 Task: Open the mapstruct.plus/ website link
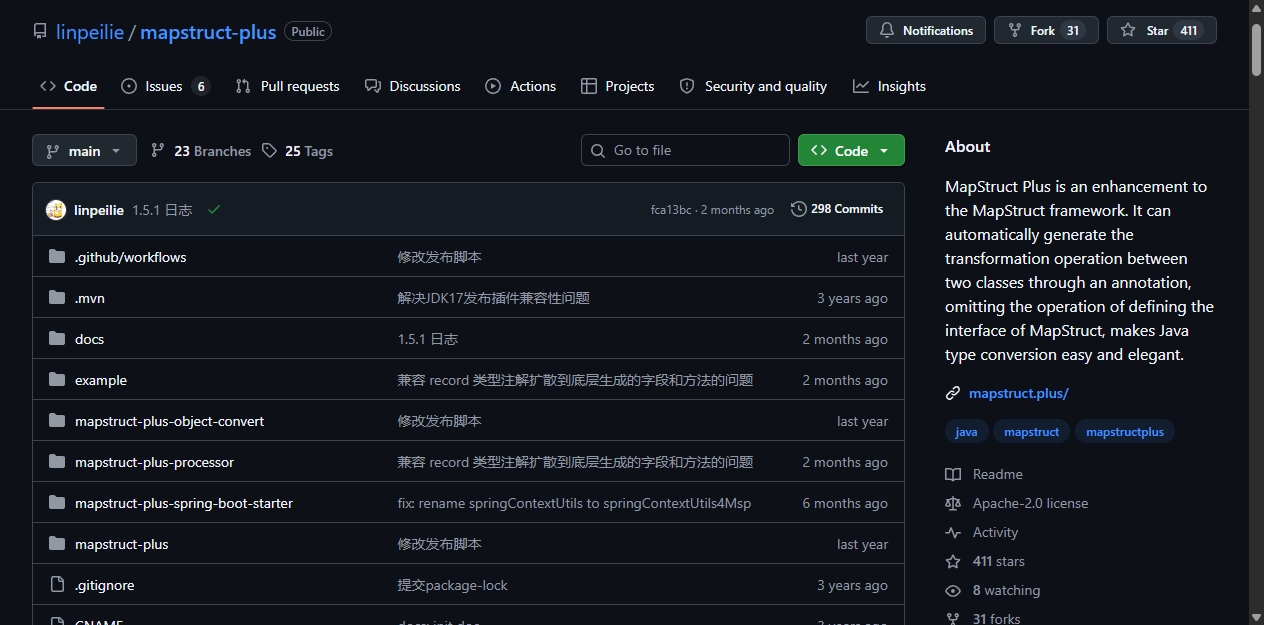(x=1019, y=393)
